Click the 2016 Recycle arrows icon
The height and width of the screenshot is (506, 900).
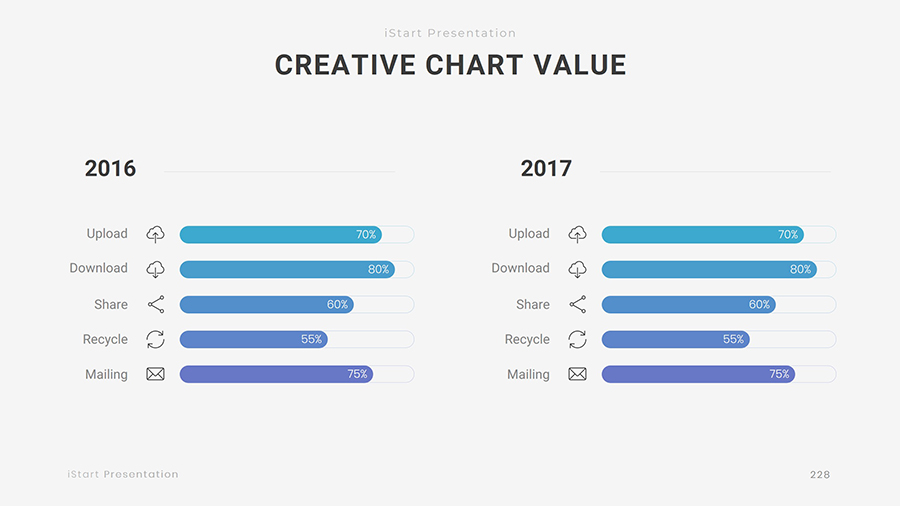pos(155,339)
